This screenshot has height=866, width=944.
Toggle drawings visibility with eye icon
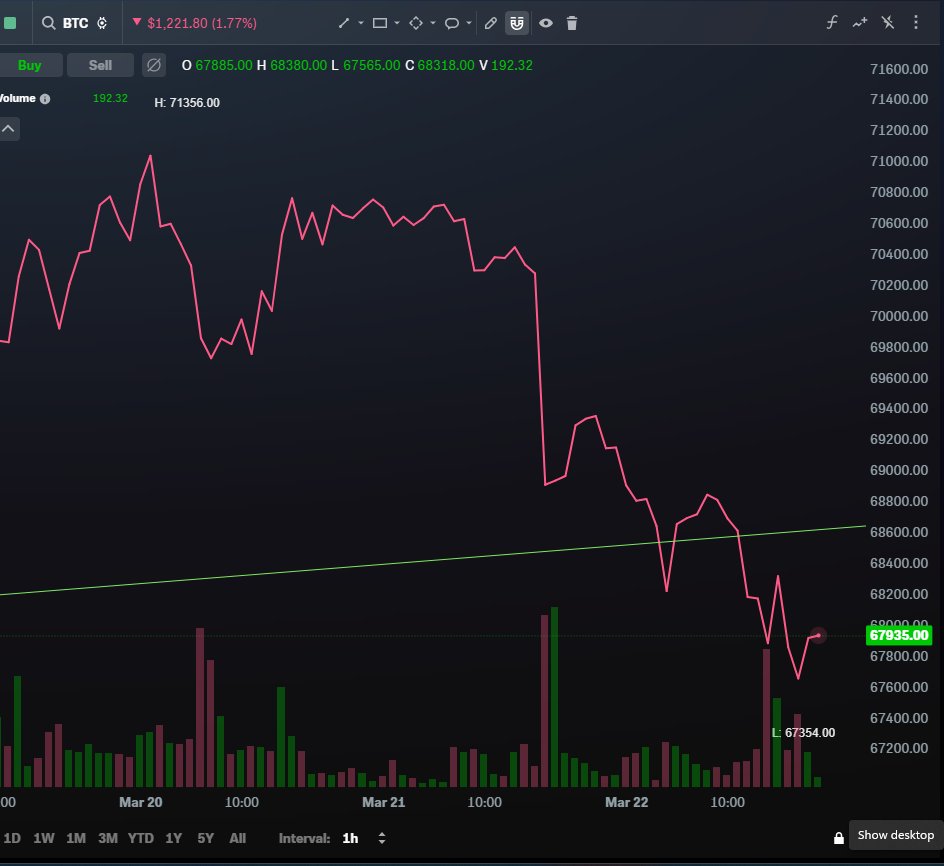[x=546, y=23]
